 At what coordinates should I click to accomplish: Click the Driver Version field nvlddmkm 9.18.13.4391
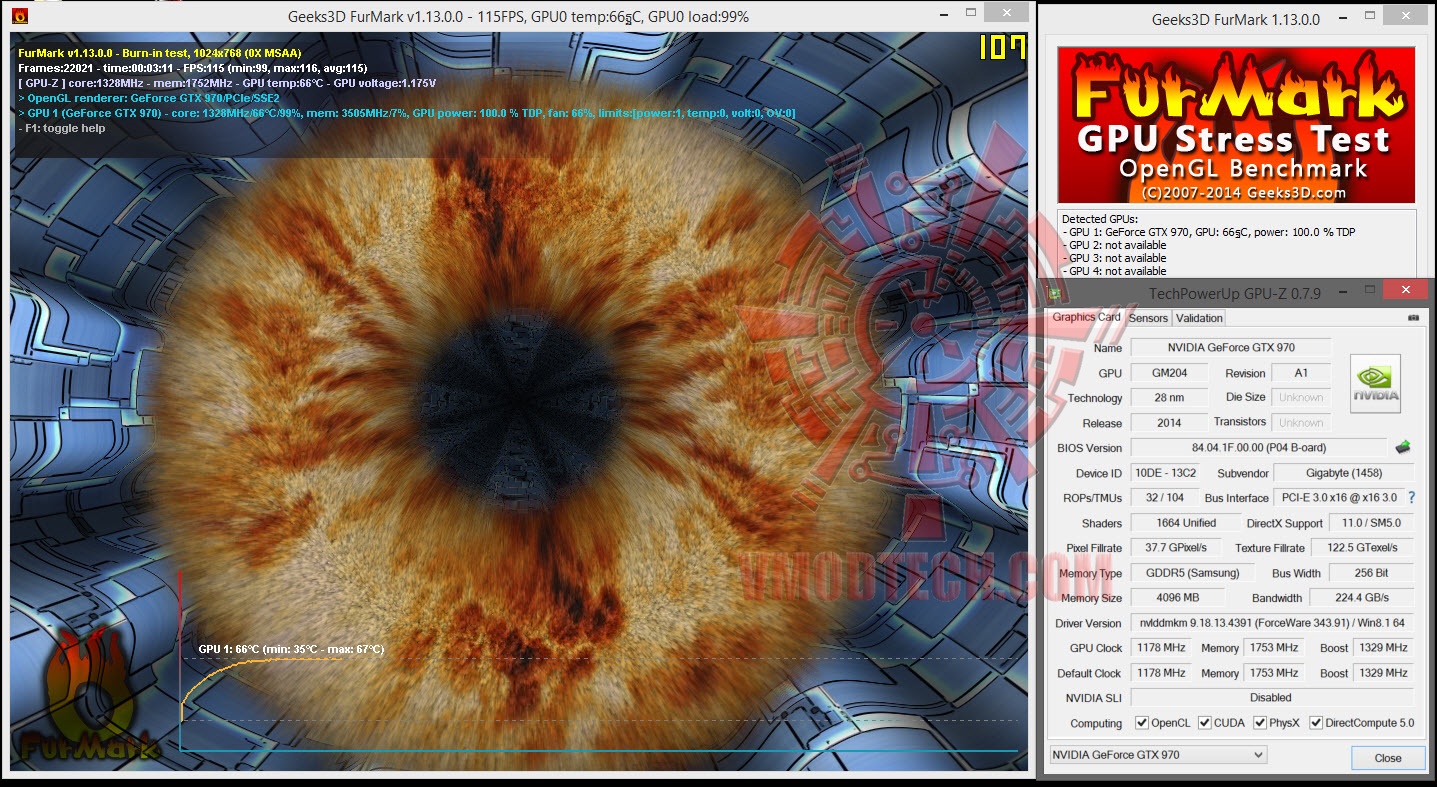coord(1272,623)
